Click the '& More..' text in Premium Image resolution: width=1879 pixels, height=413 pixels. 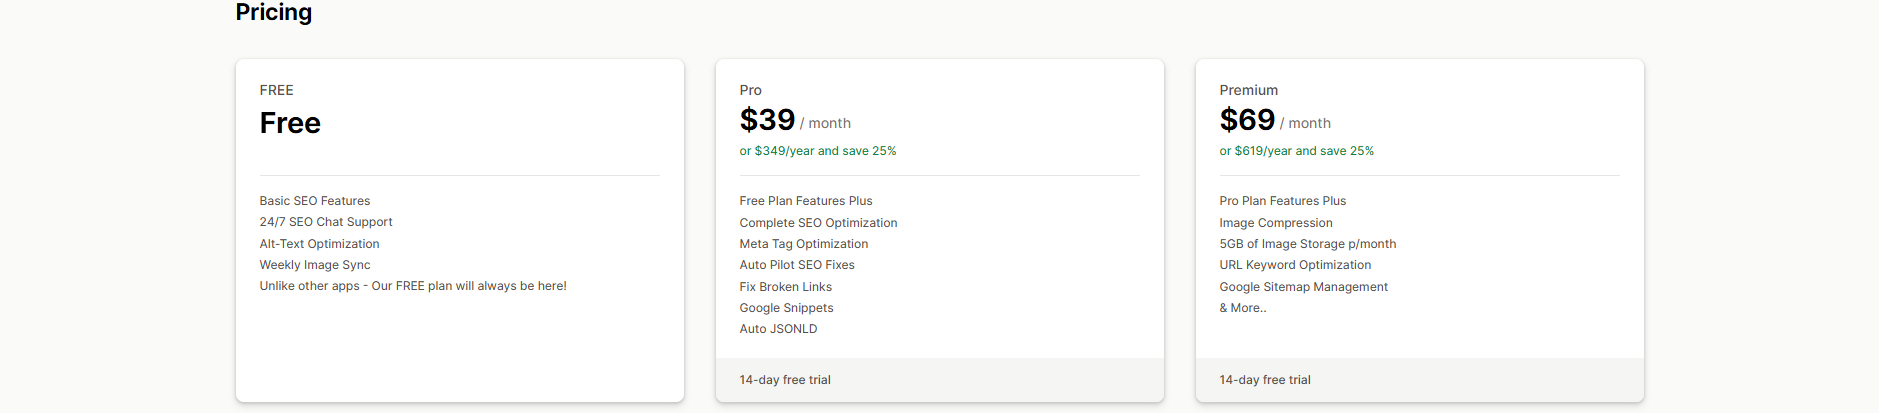1242,308
